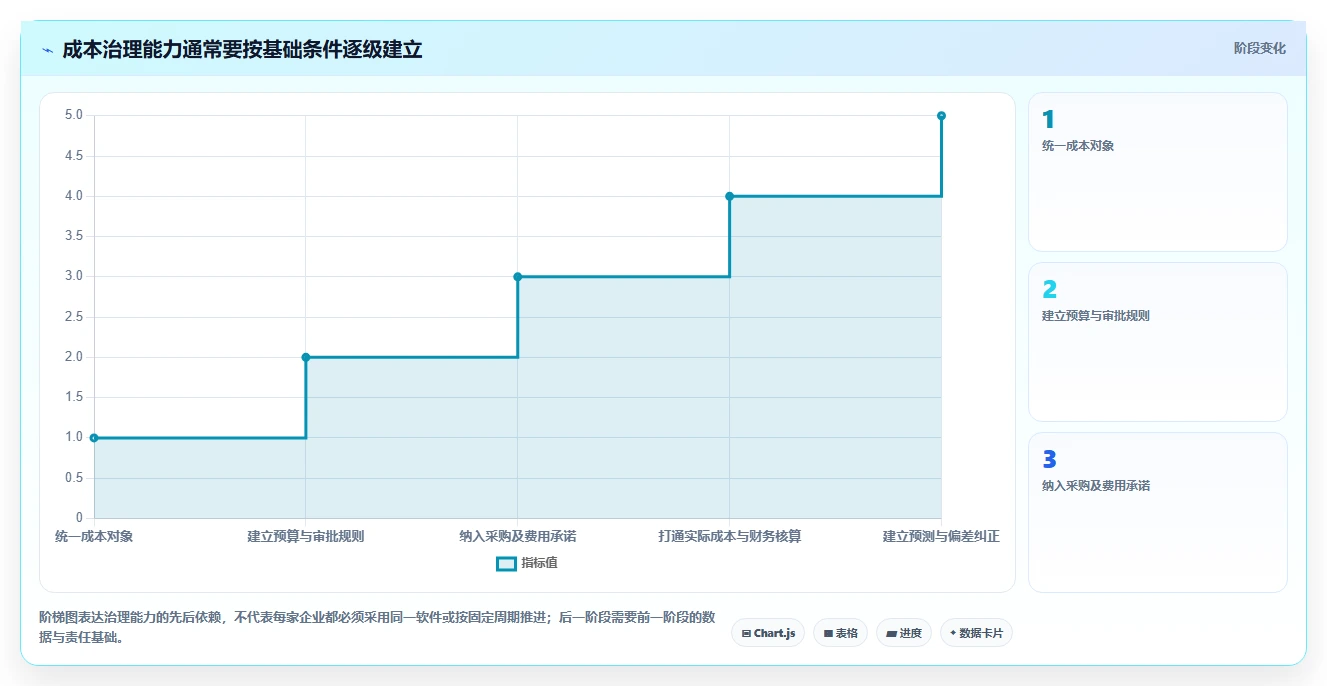This screenshot has height=686, width=1327.
Task: Select the 表格 tag pill
Action: click(x=840, y=633)
